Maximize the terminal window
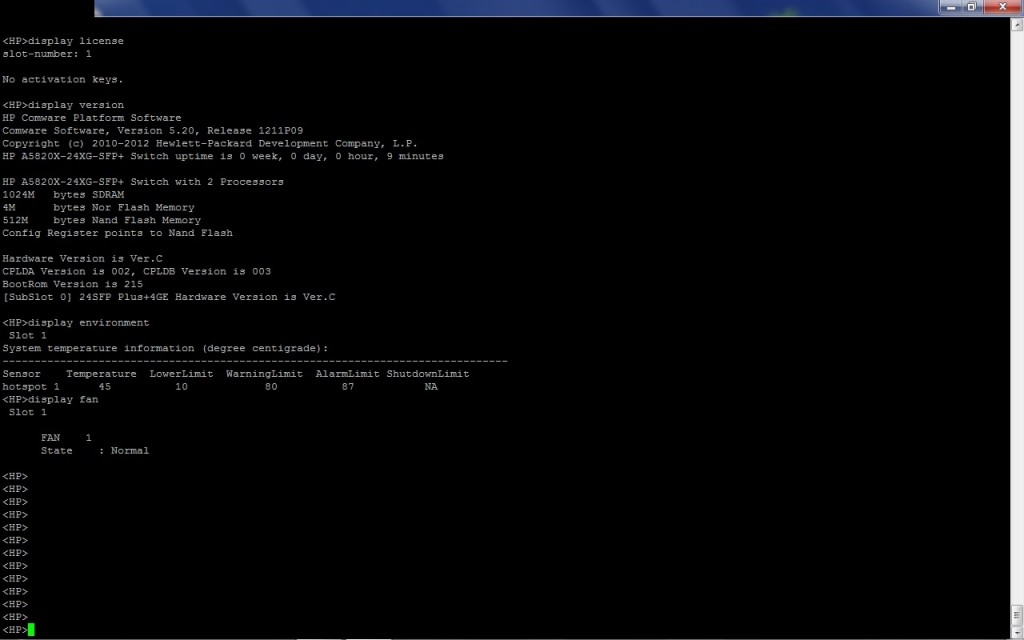 coord(971,7)
